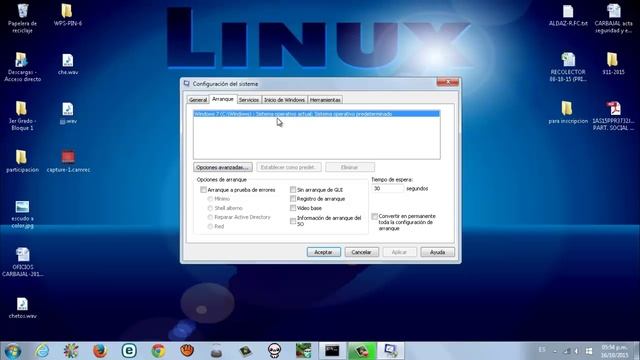
Task: Select the Mínimo radio button
Action: coord(210,199)
